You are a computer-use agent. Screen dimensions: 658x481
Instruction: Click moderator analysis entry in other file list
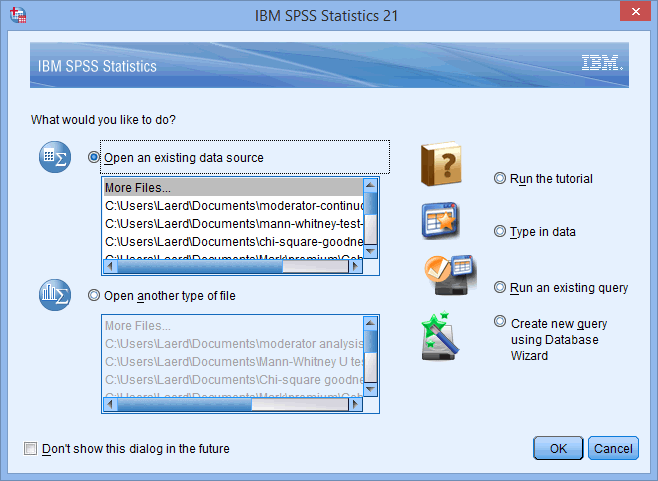233,344
